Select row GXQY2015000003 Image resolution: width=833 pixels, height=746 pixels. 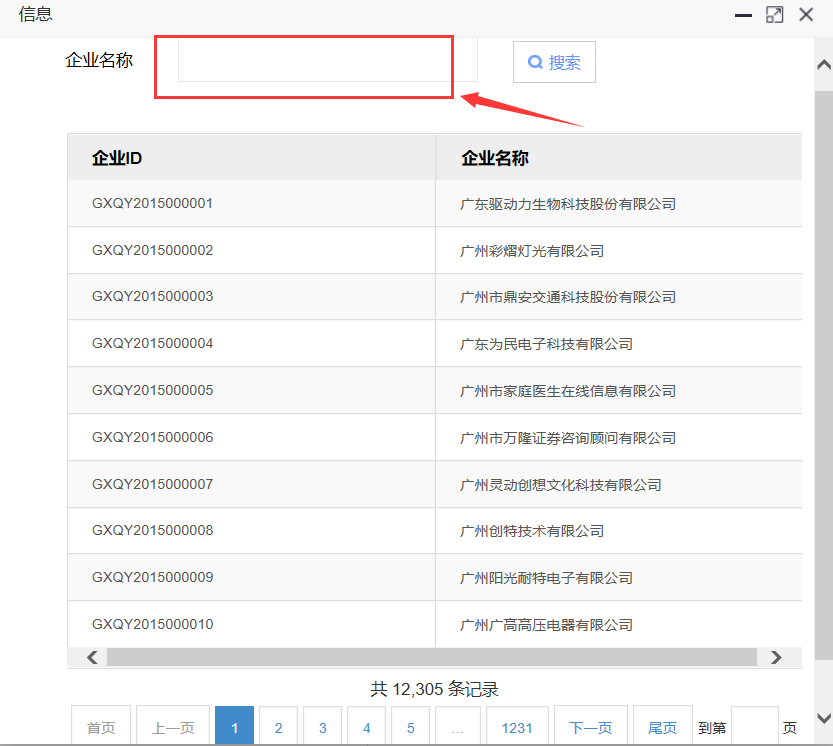(x=435, y=296)
